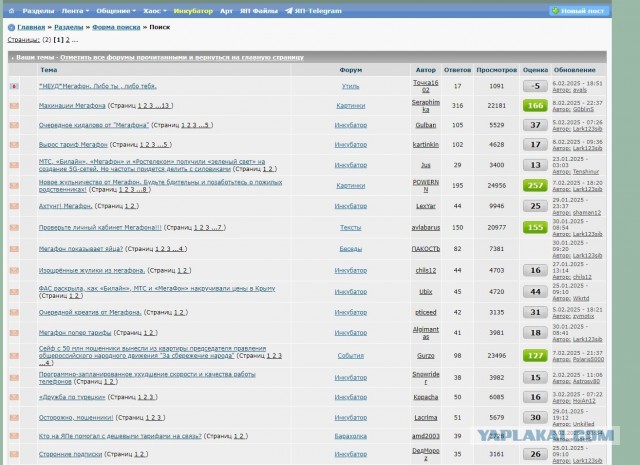This screenshot has width=640, height=465.
Task: Open the topic about 5G-сетей частоты
Action: coord(152,165)
